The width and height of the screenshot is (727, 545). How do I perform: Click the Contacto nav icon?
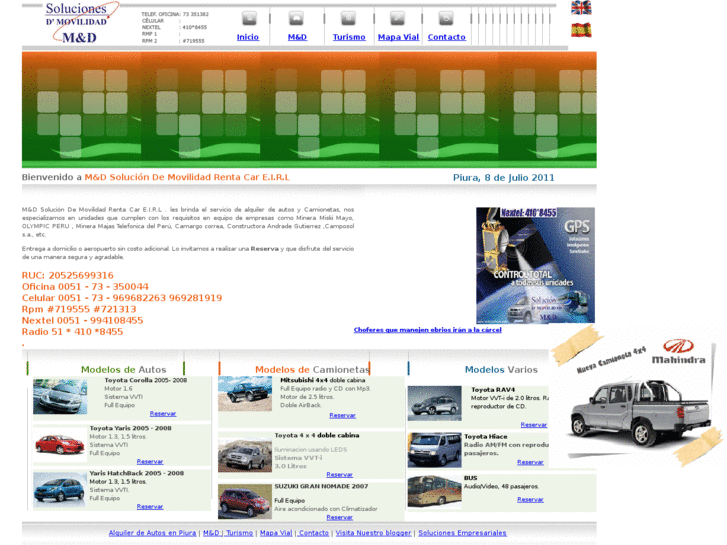pos(446,19)
